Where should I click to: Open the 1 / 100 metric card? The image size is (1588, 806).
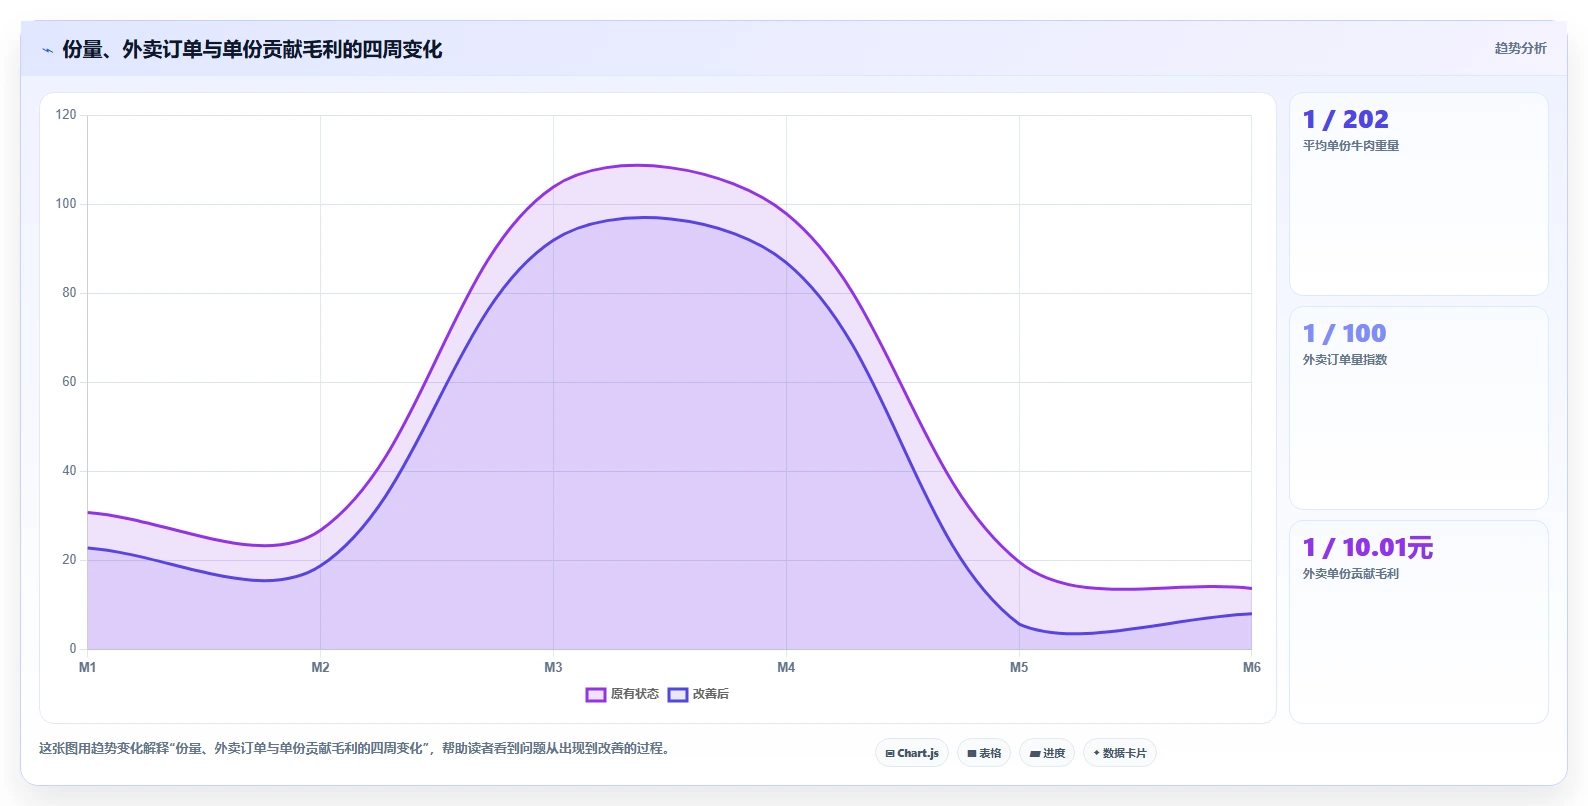click(1418, 408)
